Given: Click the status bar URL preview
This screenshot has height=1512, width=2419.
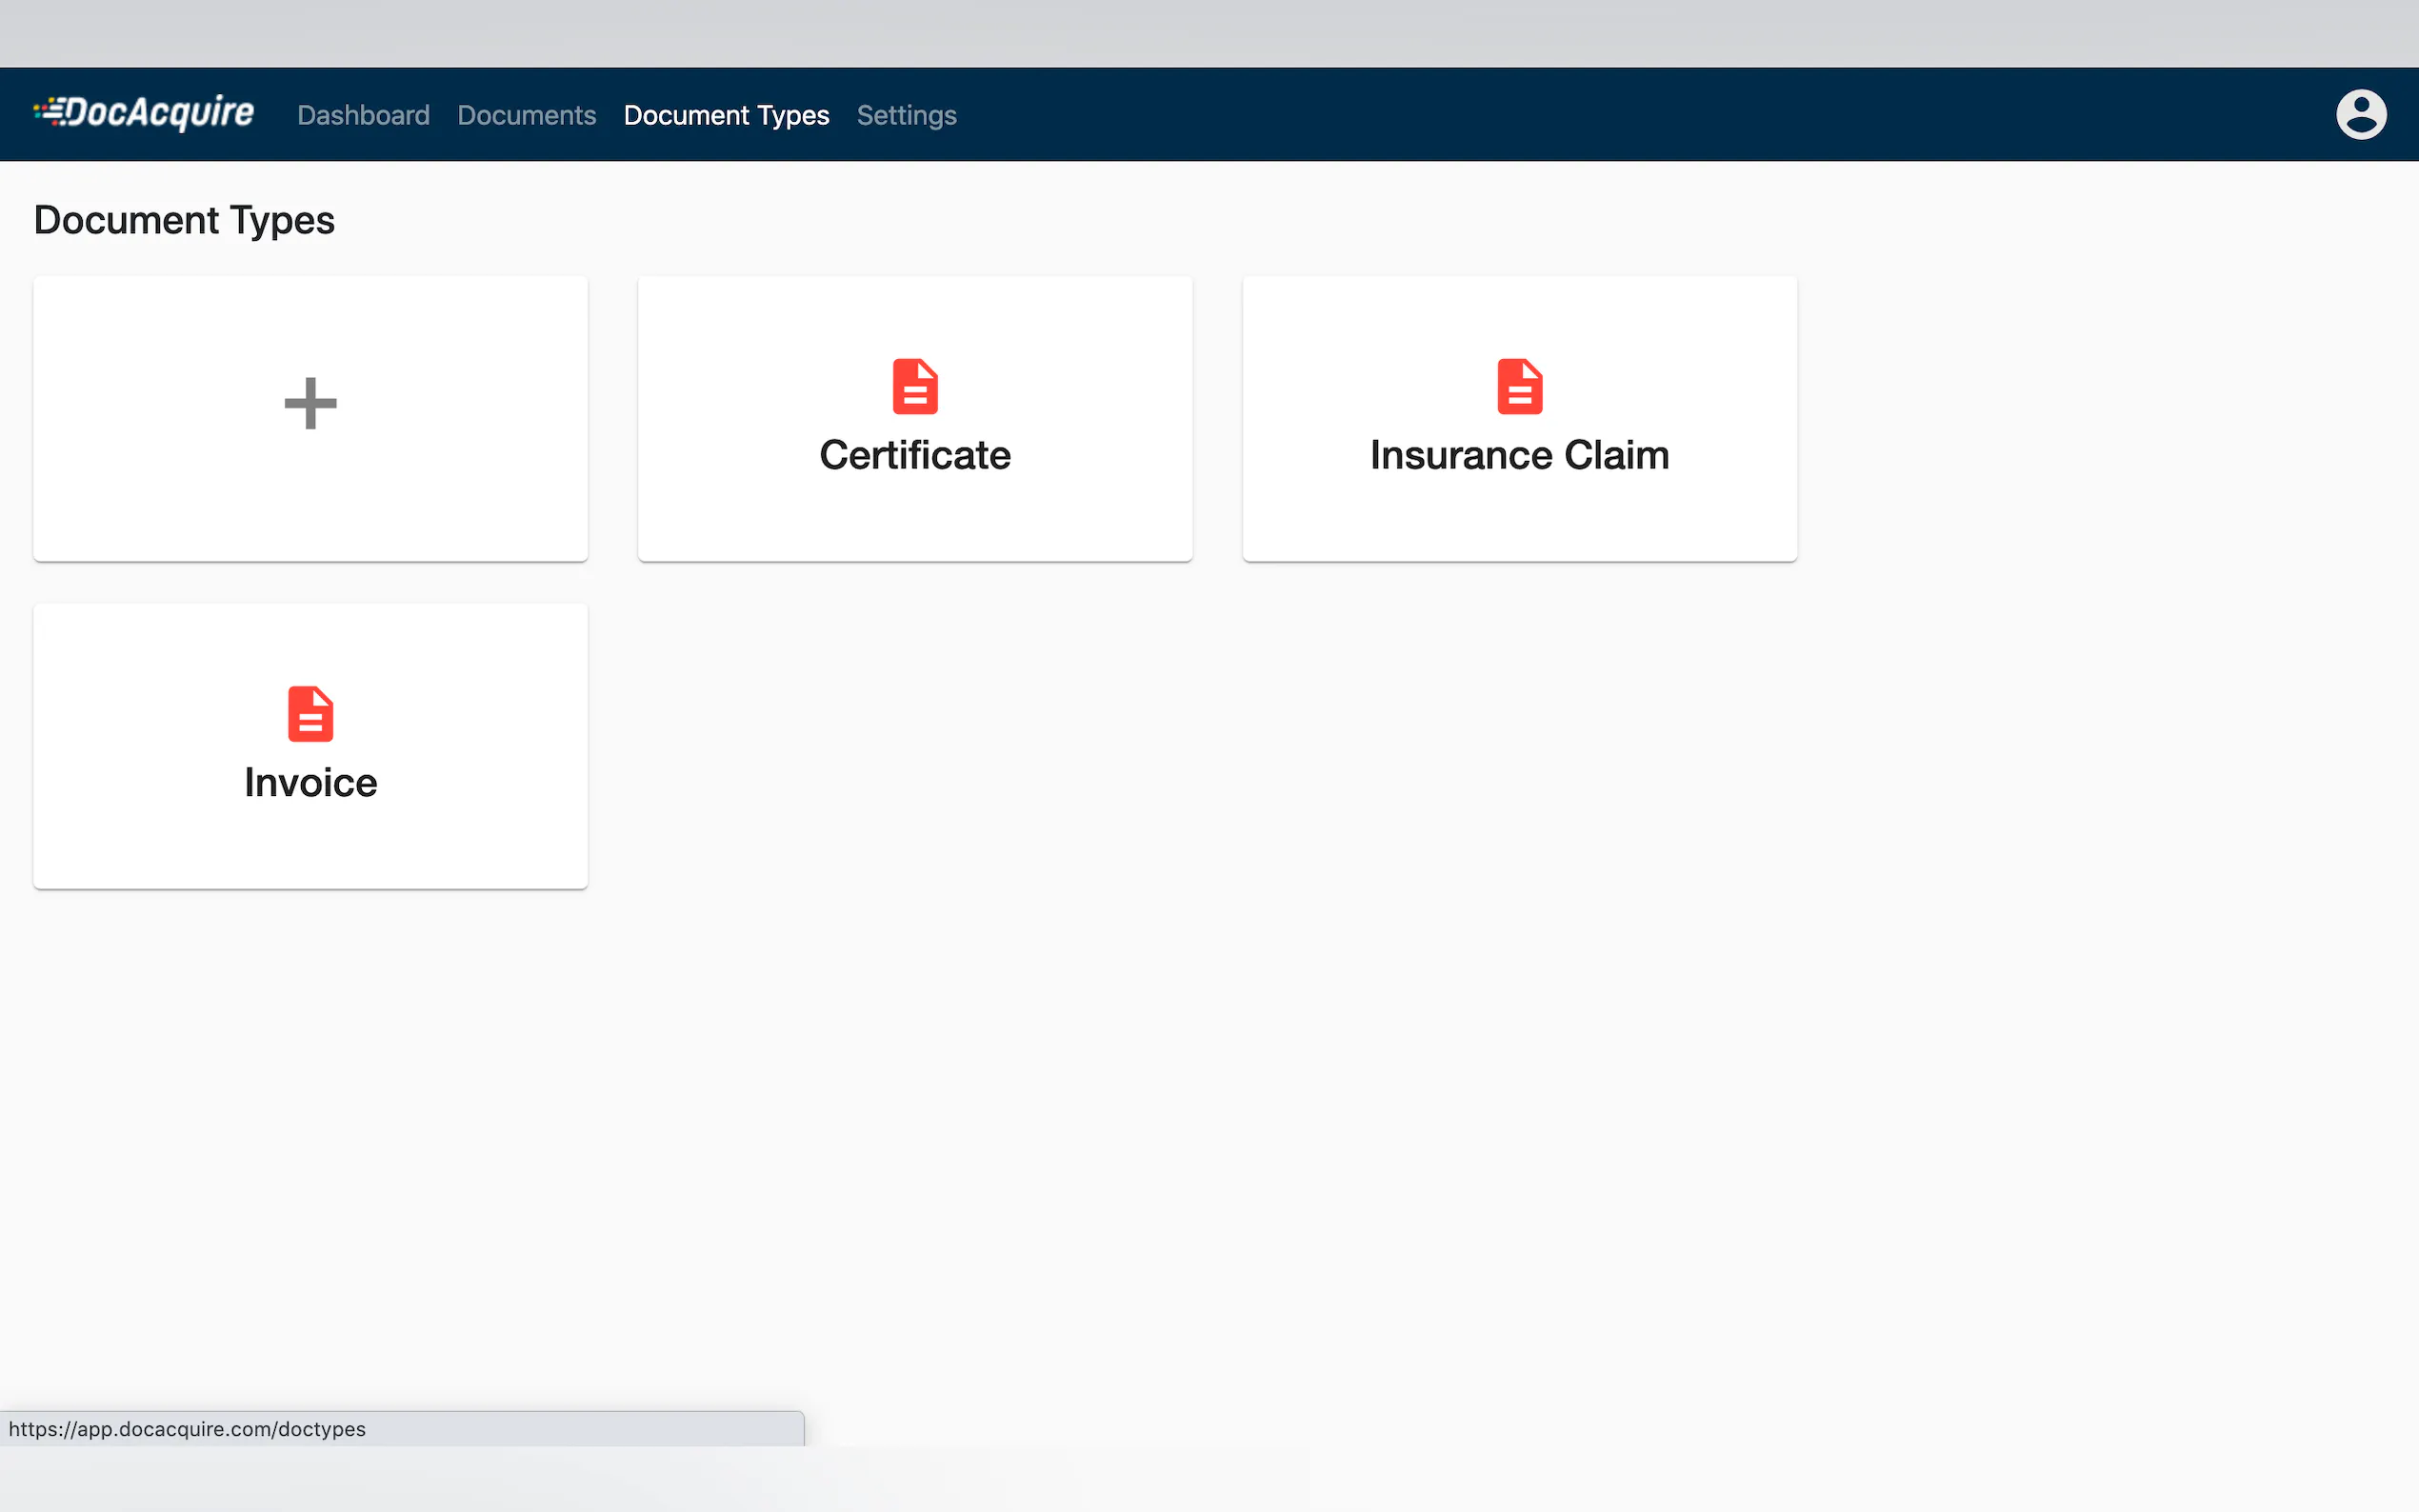Looking at the screenshot, I should click(187, 1428).
